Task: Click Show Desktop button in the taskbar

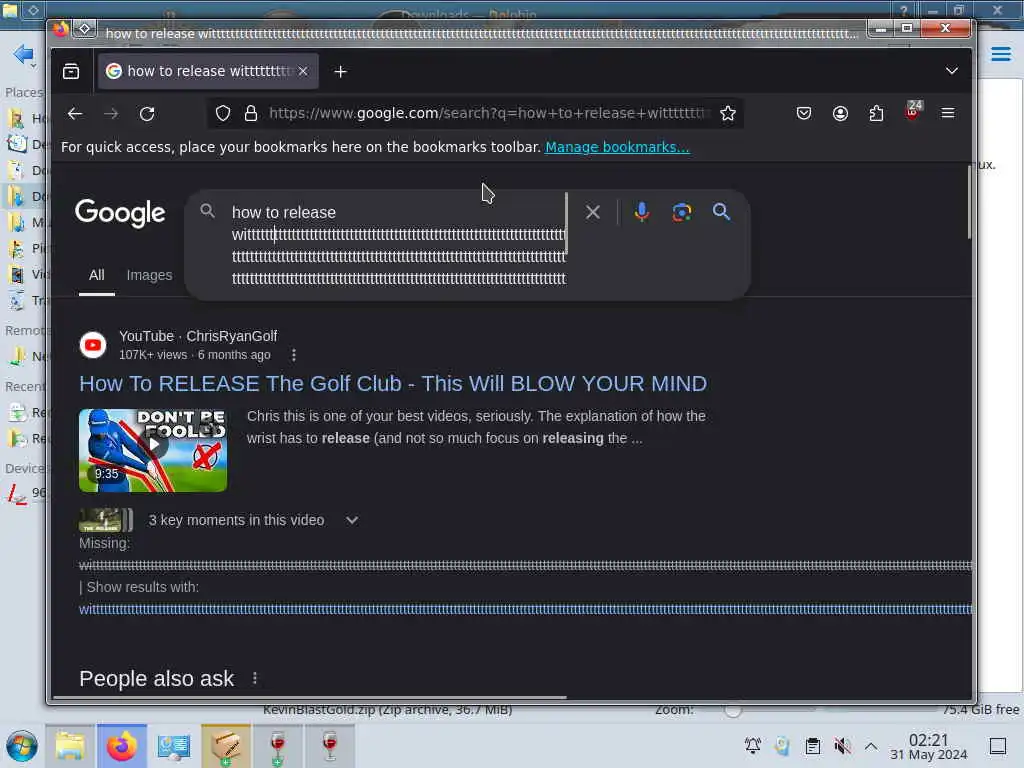Action: point(998,746)
